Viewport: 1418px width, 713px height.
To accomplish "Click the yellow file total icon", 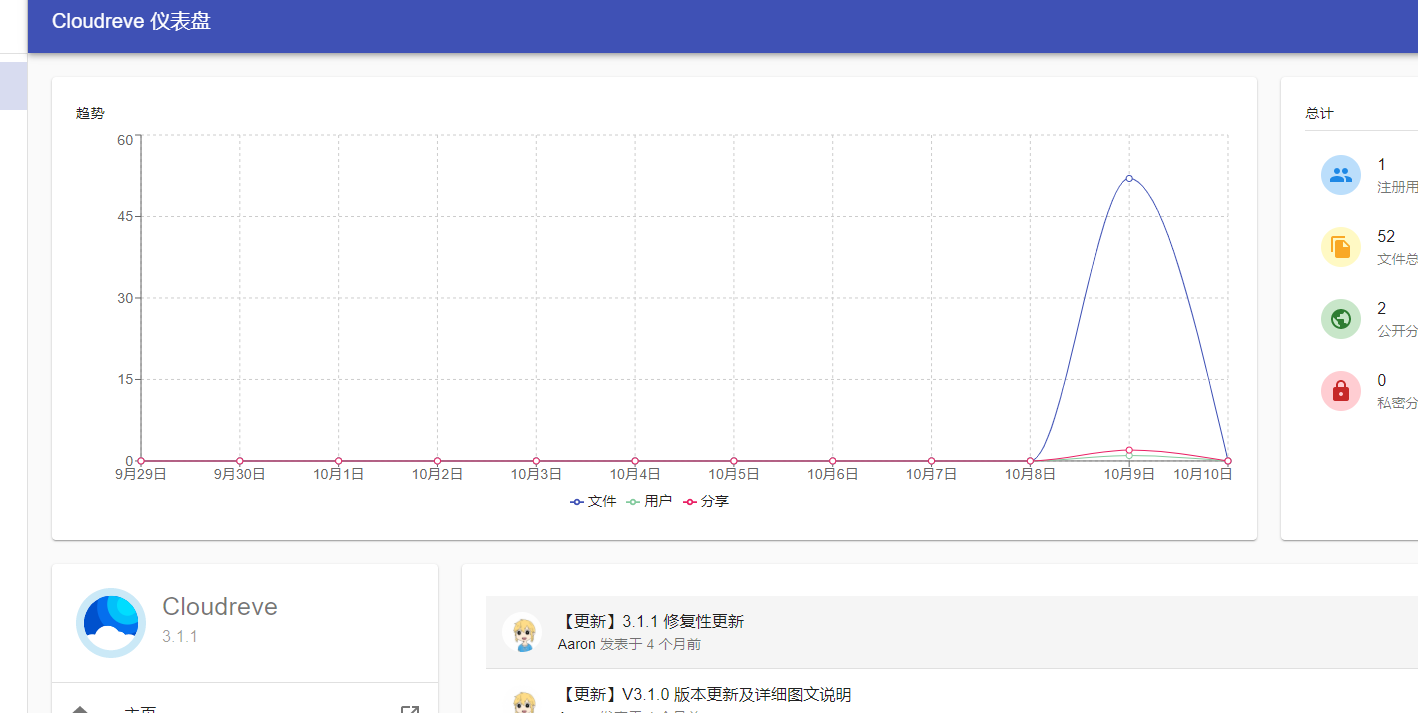I will coord(1340,247).
